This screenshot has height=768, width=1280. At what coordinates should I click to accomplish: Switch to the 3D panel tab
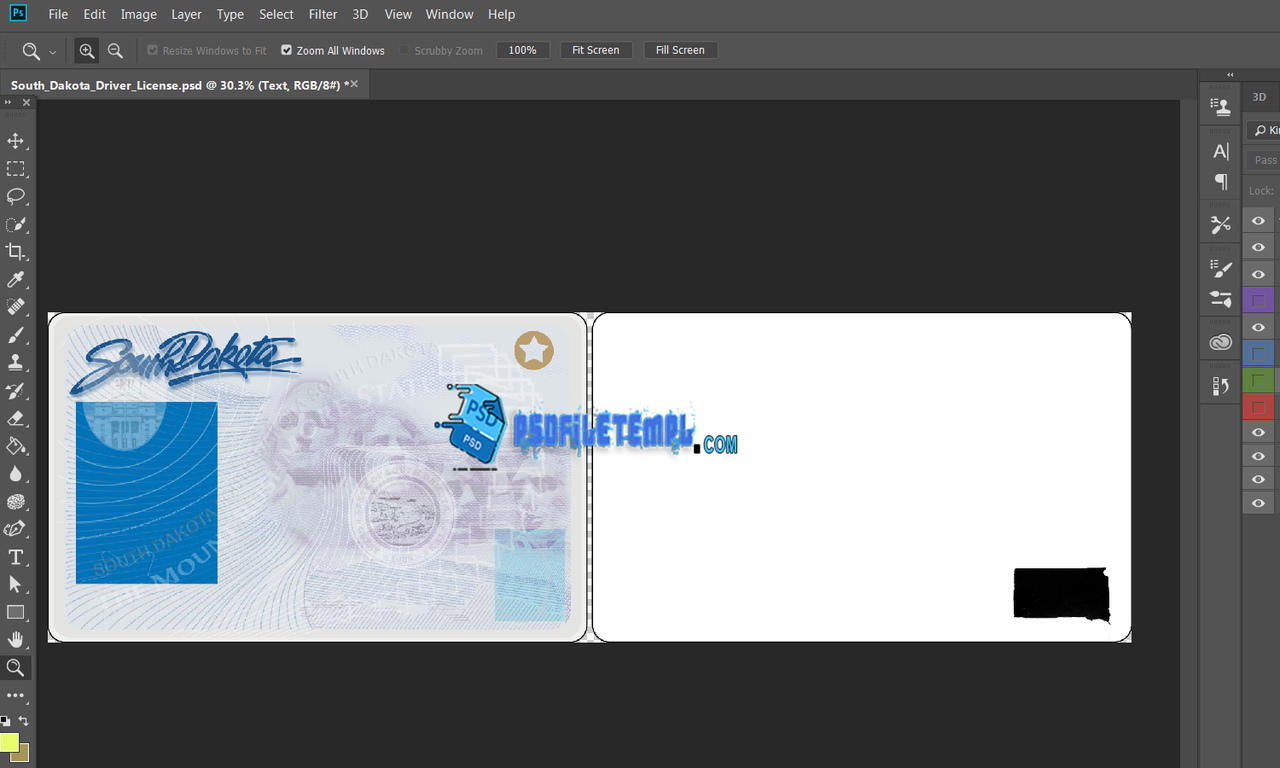click(x=1259, y=97)
